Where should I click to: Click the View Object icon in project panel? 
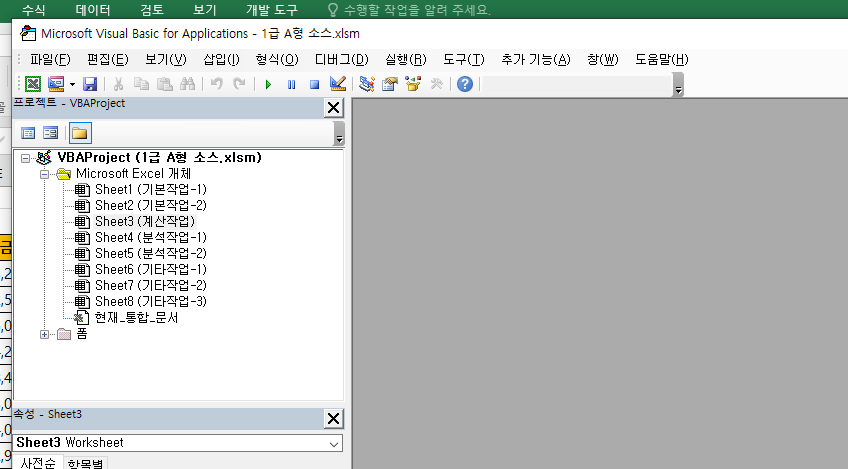[x=50, y=133]
